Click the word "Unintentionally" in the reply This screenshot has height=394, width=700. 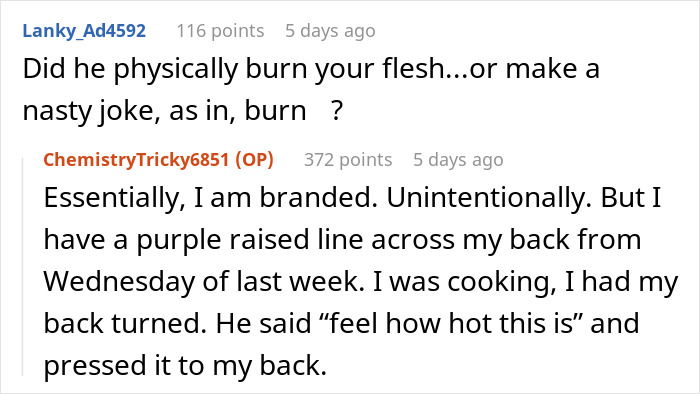(489, 197)
